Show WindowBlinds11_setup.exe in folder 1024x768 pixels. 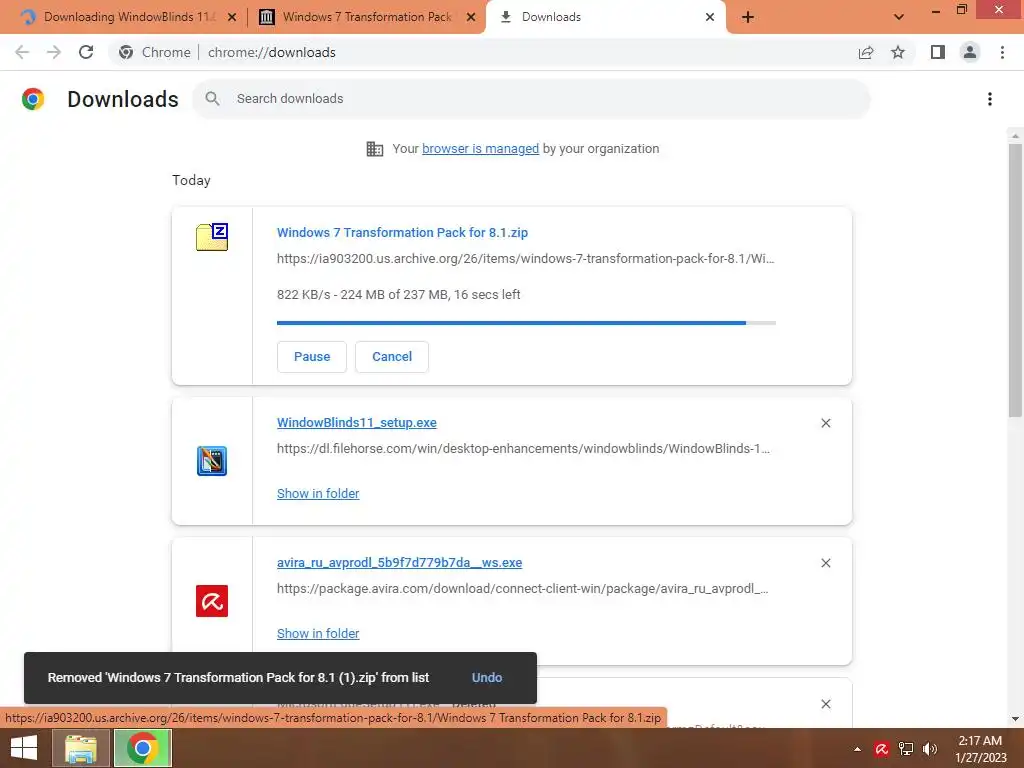(318, 494)
